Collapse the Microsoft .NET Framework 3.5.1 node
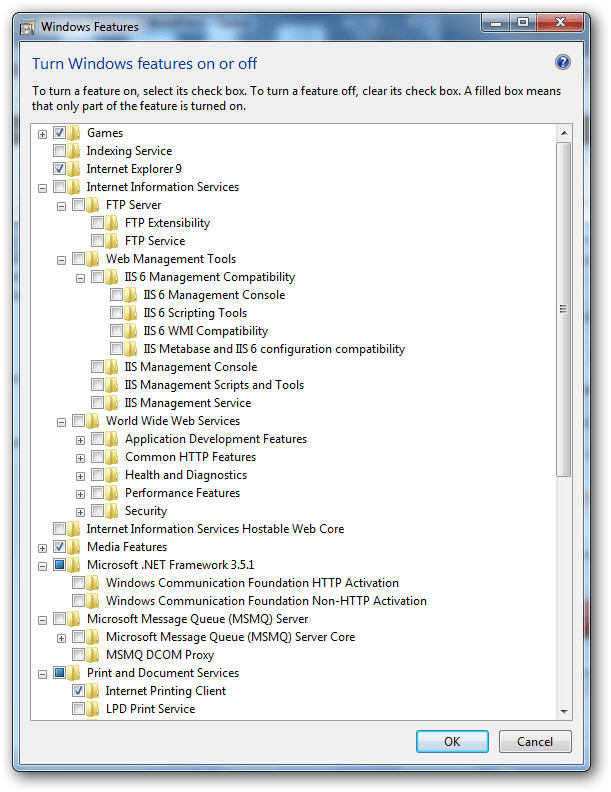The image size is (611, 792). [x=42, y=567]
